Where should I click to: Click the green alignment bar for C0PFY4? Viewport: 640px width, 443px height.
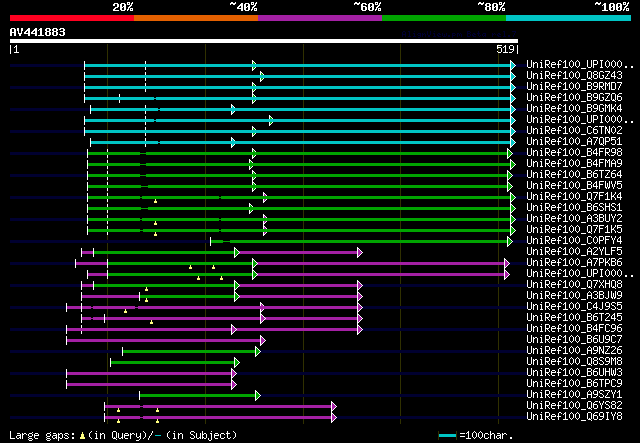point(361,242)
